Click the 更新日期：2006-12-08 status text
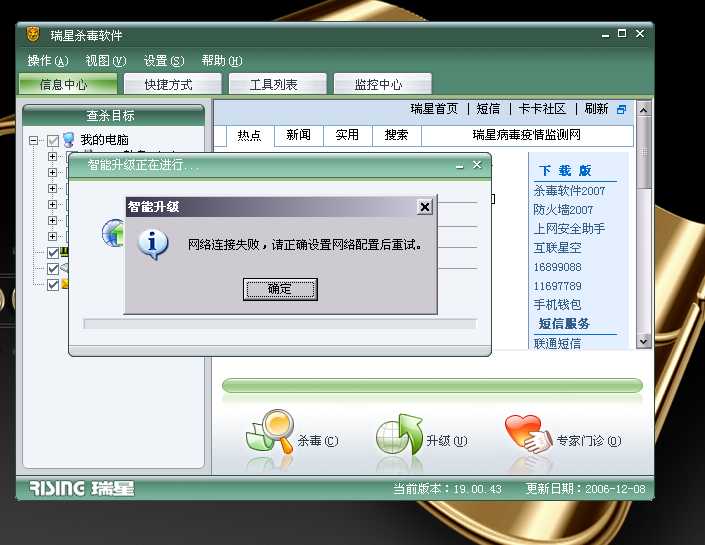705x545 pixels. coord(585,489)
